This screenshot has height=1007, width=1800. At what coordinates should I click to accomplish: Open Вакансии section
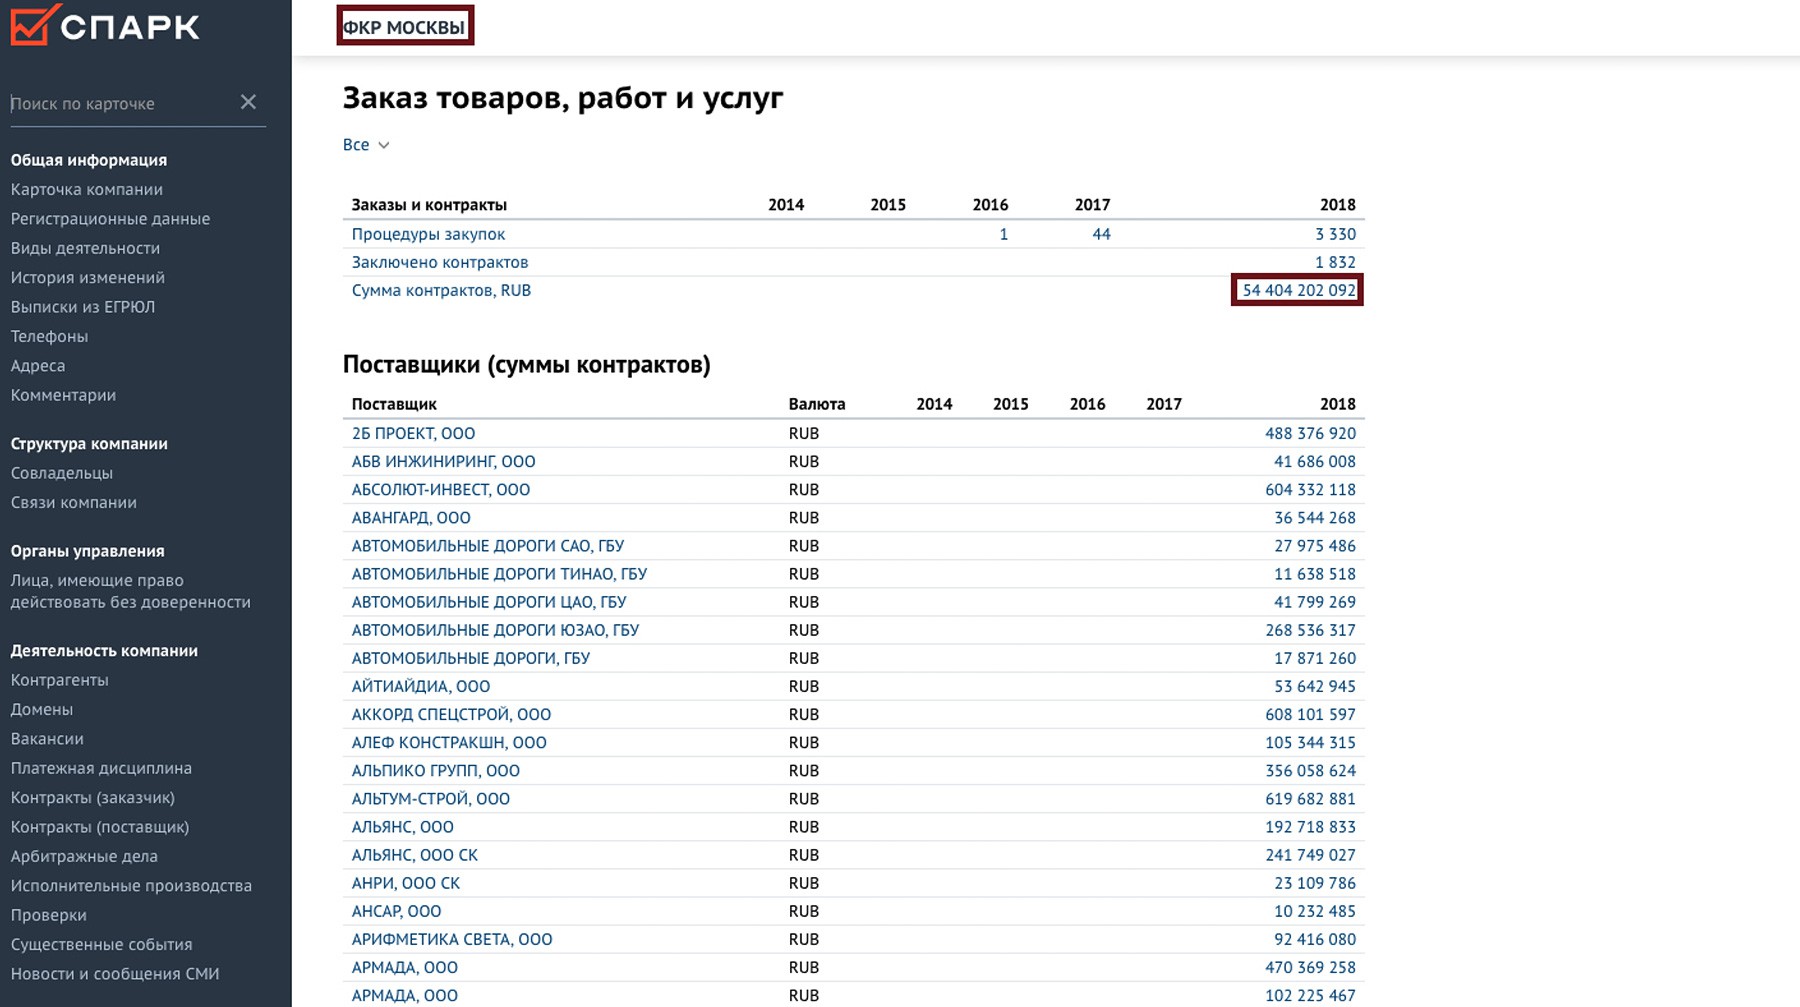click(x=47, y=739)
